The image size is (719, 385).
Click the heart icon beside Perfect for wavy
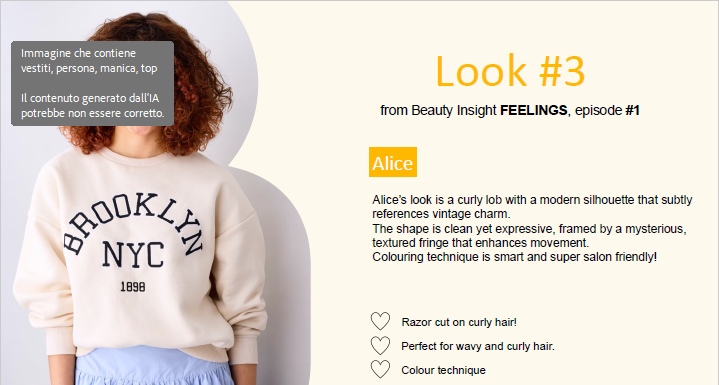pos(380,346)
